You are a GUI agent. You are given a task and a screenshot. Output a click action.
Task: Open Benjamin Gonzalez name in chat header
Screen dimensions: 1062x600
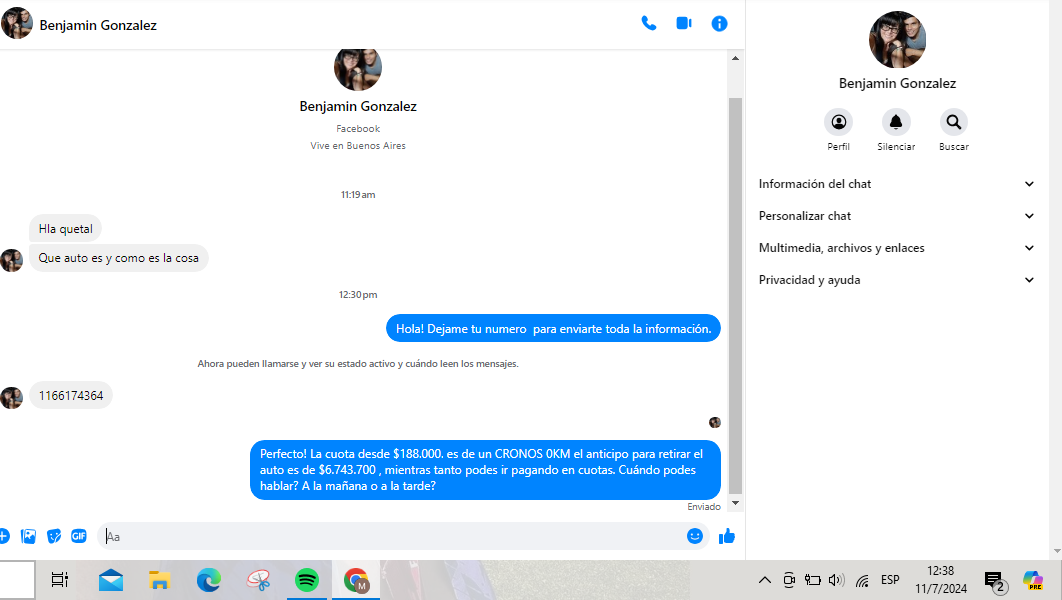pos(98,25)
